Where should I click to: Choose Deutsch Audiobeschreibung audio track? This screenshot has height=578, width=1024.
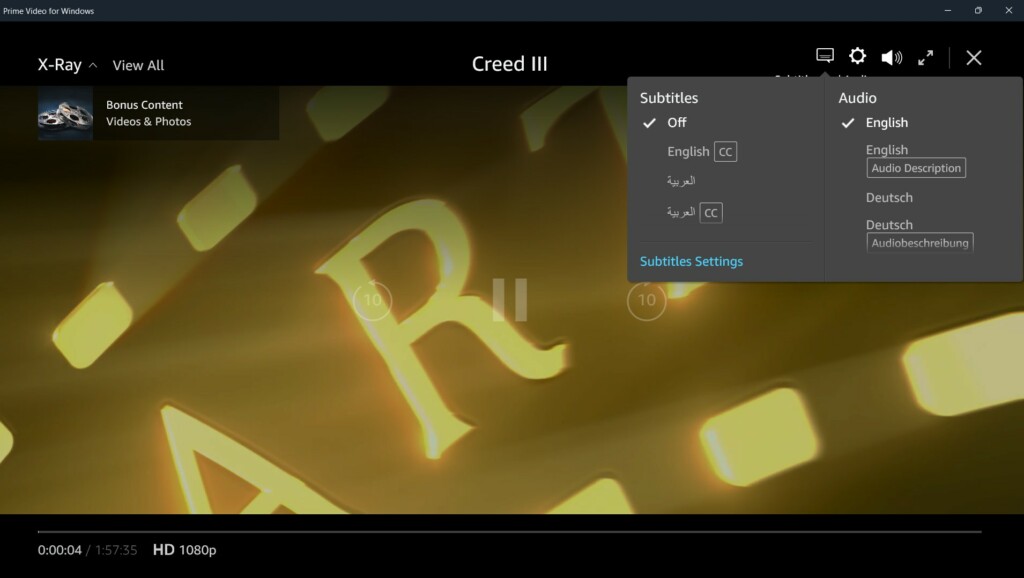918,235
